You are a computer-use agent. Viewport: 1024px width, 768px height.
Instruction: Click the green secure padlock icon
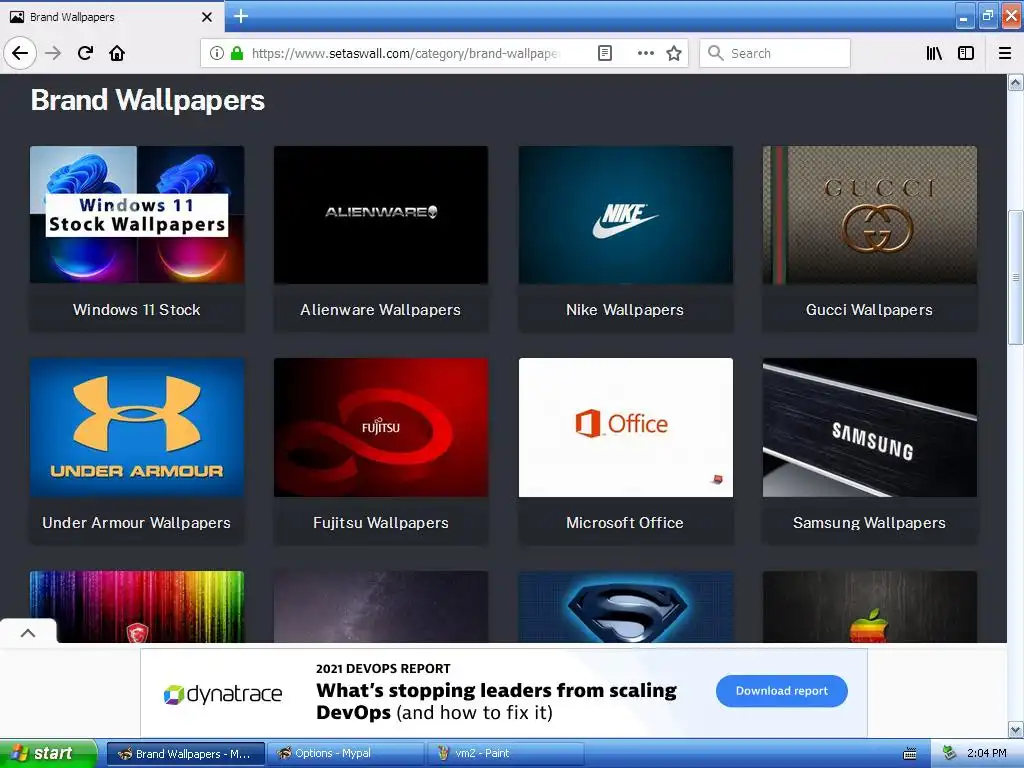(237, 53)
